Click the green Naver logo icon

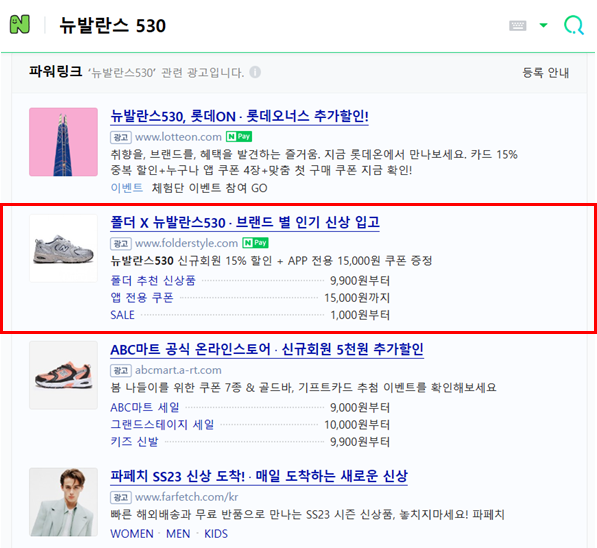coord(20,25)
